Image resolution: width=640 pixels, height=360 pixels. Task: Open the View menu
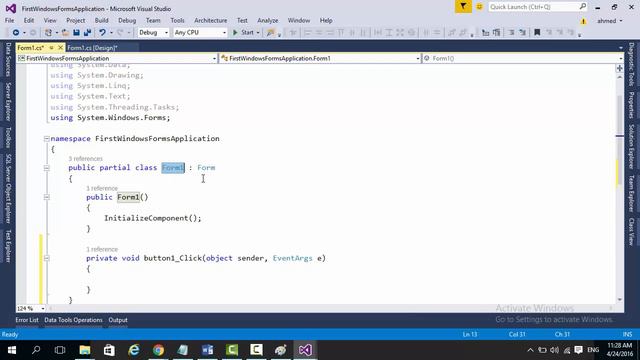pyautogui.click(x=50, y=20)
